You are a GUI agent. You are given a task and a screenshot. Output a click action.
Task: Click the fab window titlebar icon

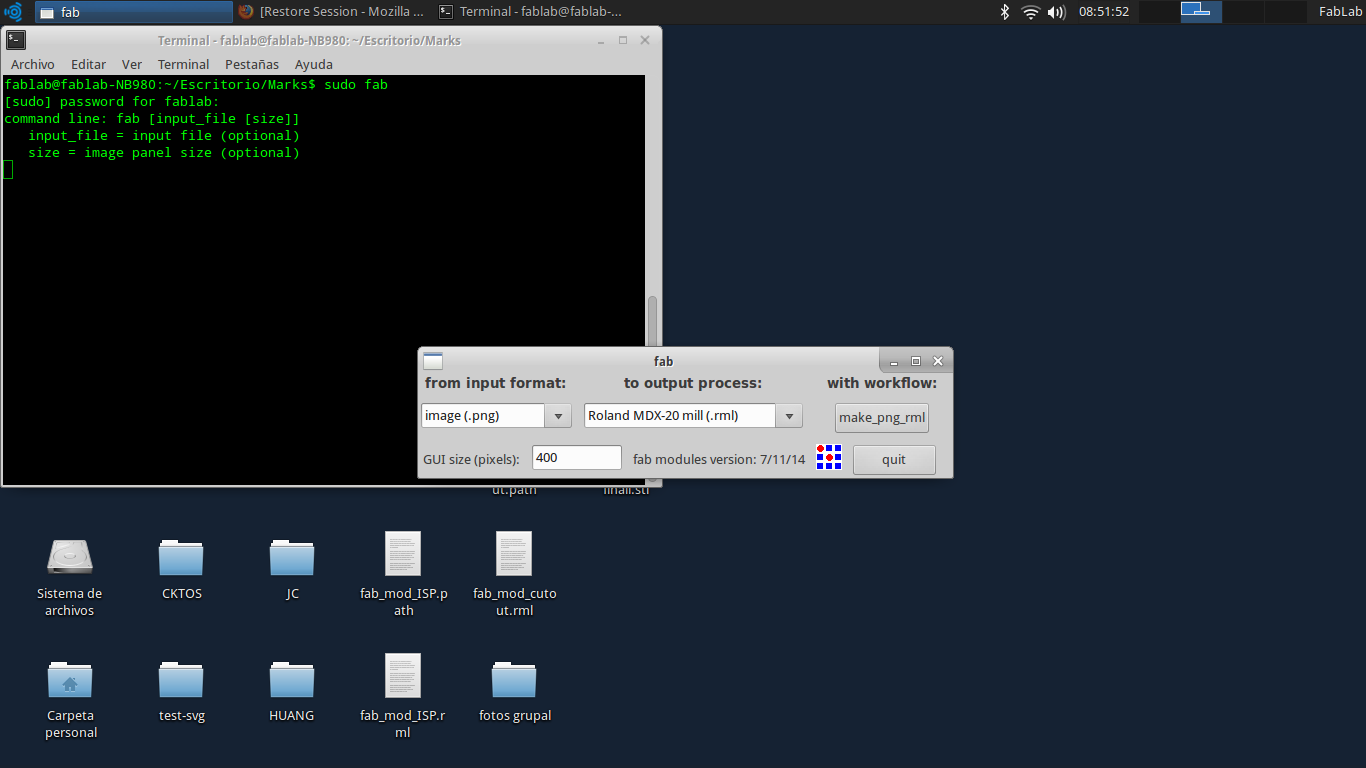pos(433,361)
